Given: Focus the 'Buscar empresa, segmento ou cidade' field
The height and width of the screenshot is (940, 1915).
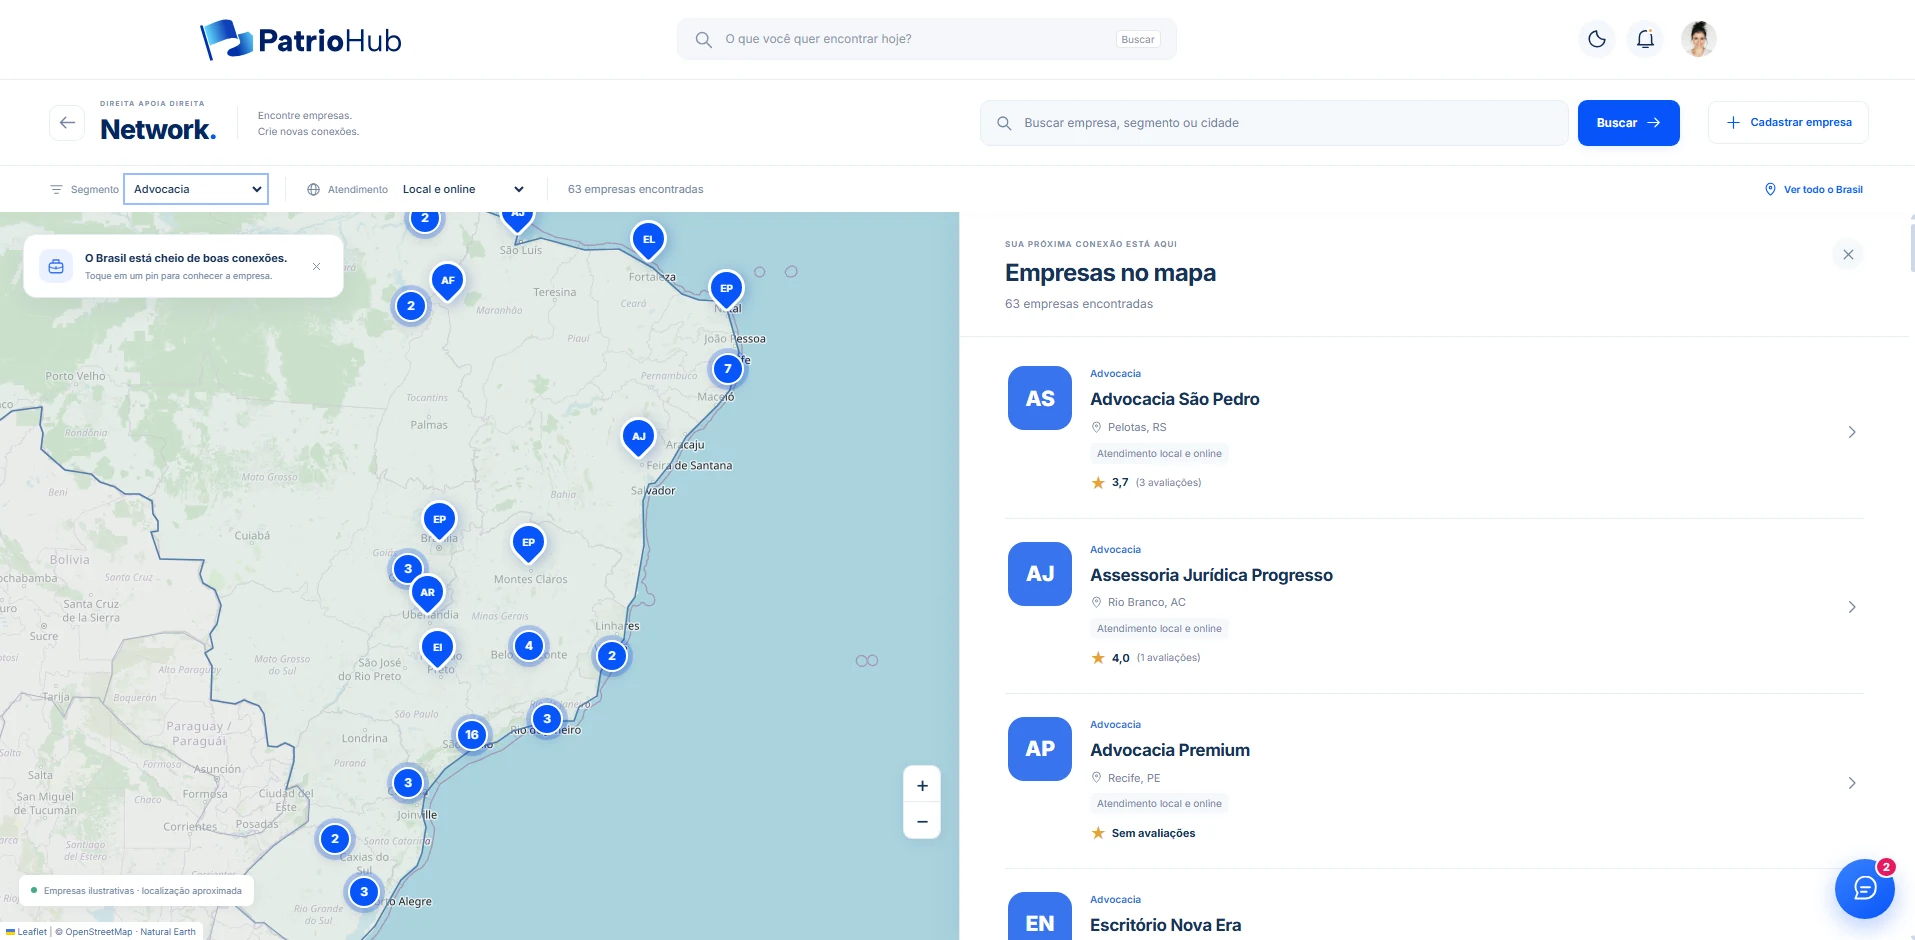Looking at the screenshot, I should click(1273, 123).
